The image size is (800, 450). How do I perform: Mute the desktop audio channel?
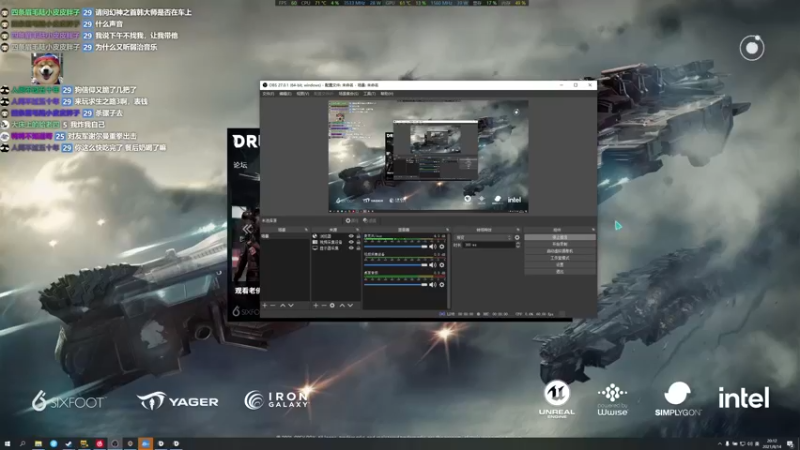click(x=433, y=285)
